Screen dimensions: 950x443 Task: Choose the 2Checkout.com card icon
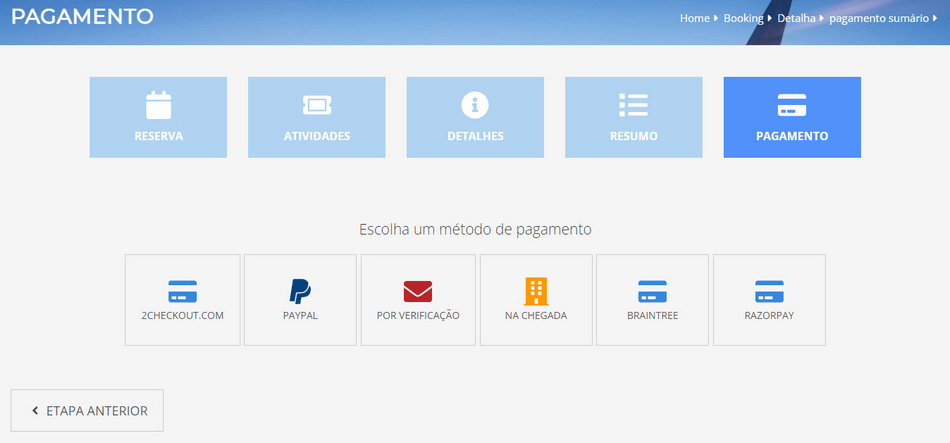pos(183,291)
